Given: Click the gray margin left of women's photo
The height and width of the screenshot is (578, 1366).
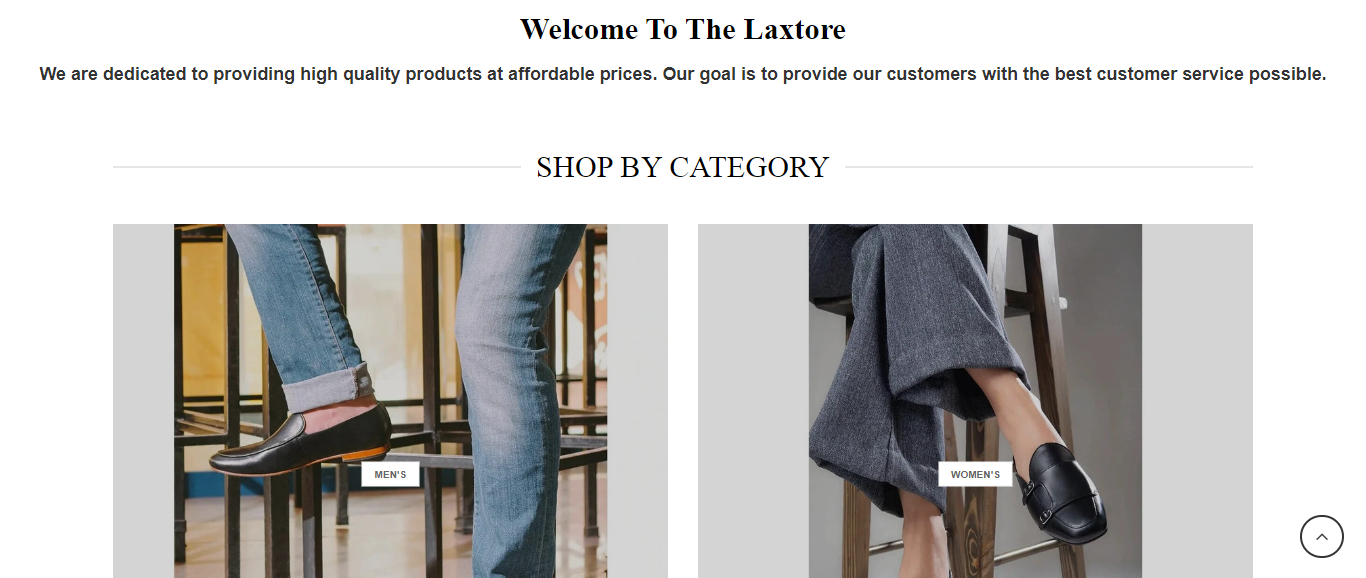Looking at the screenshot, I should (x=753, y=401).
